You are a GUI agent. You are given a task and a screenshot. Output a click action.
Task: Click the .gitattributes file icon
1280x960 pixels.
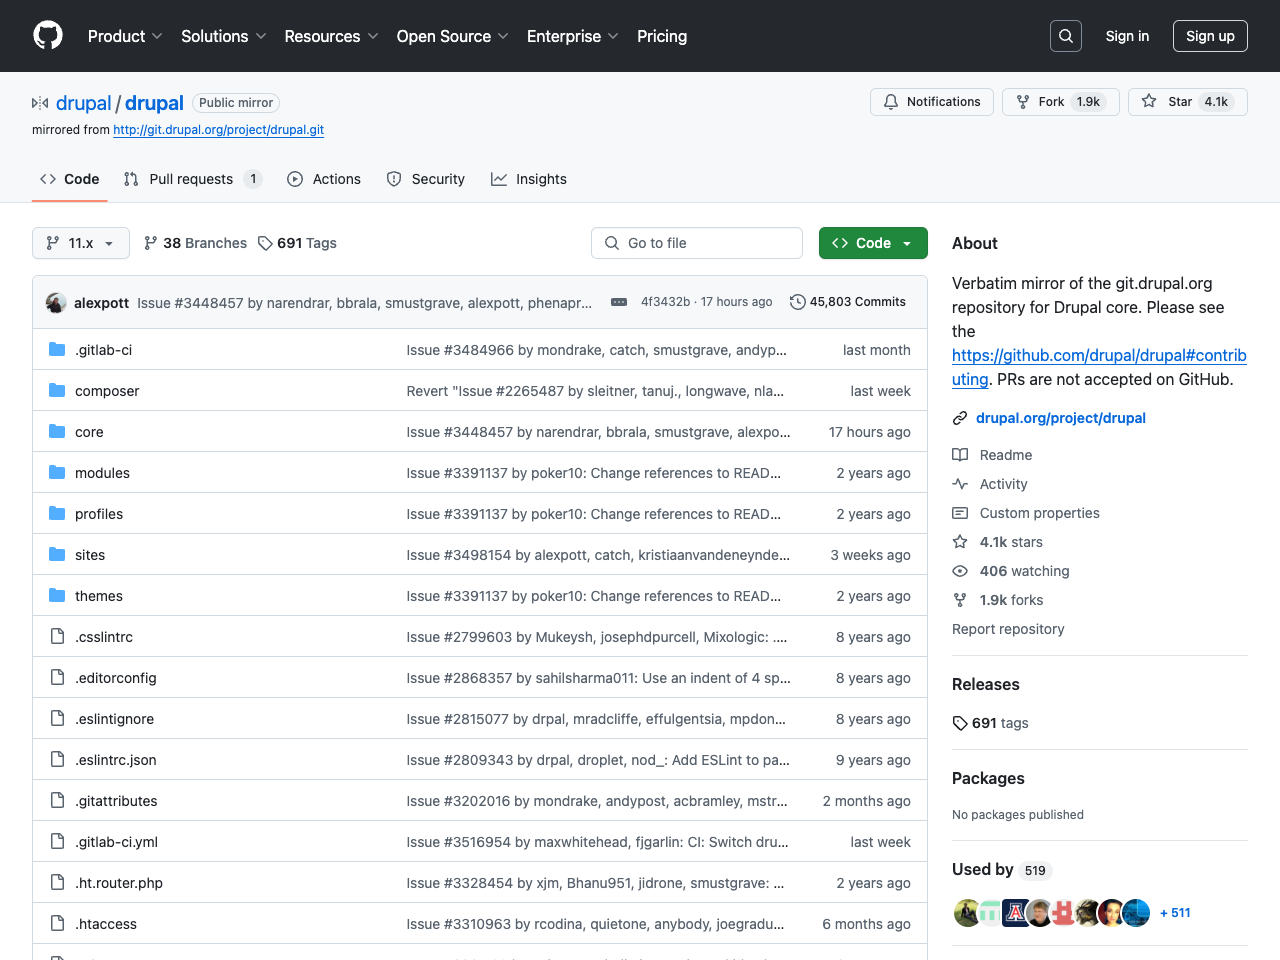pos(57,801)
